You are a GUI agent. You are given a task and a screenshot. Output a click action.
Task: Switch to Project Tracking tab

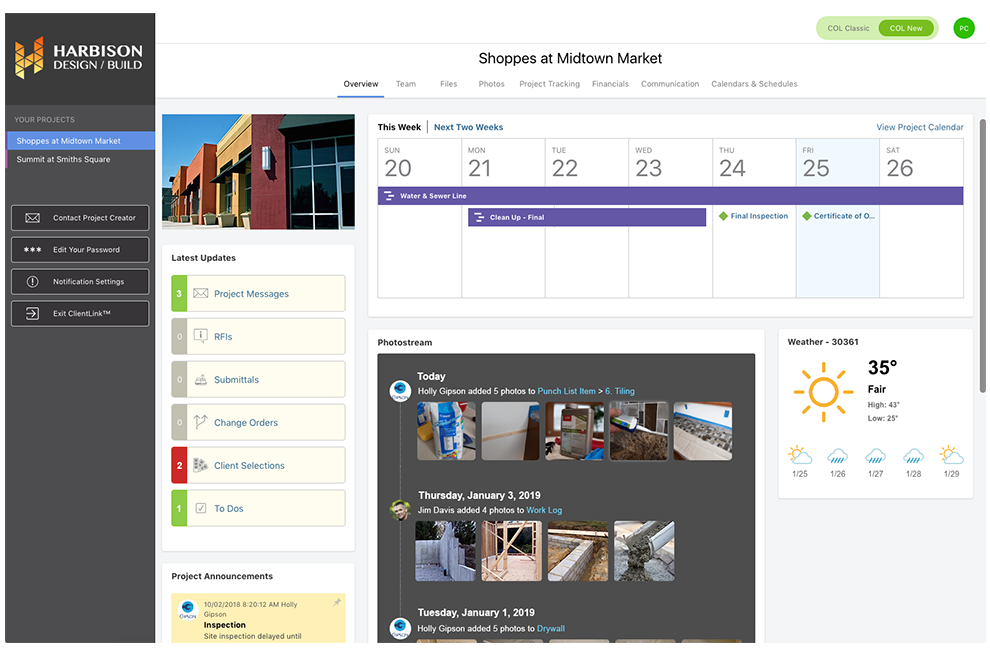(549, 84)
